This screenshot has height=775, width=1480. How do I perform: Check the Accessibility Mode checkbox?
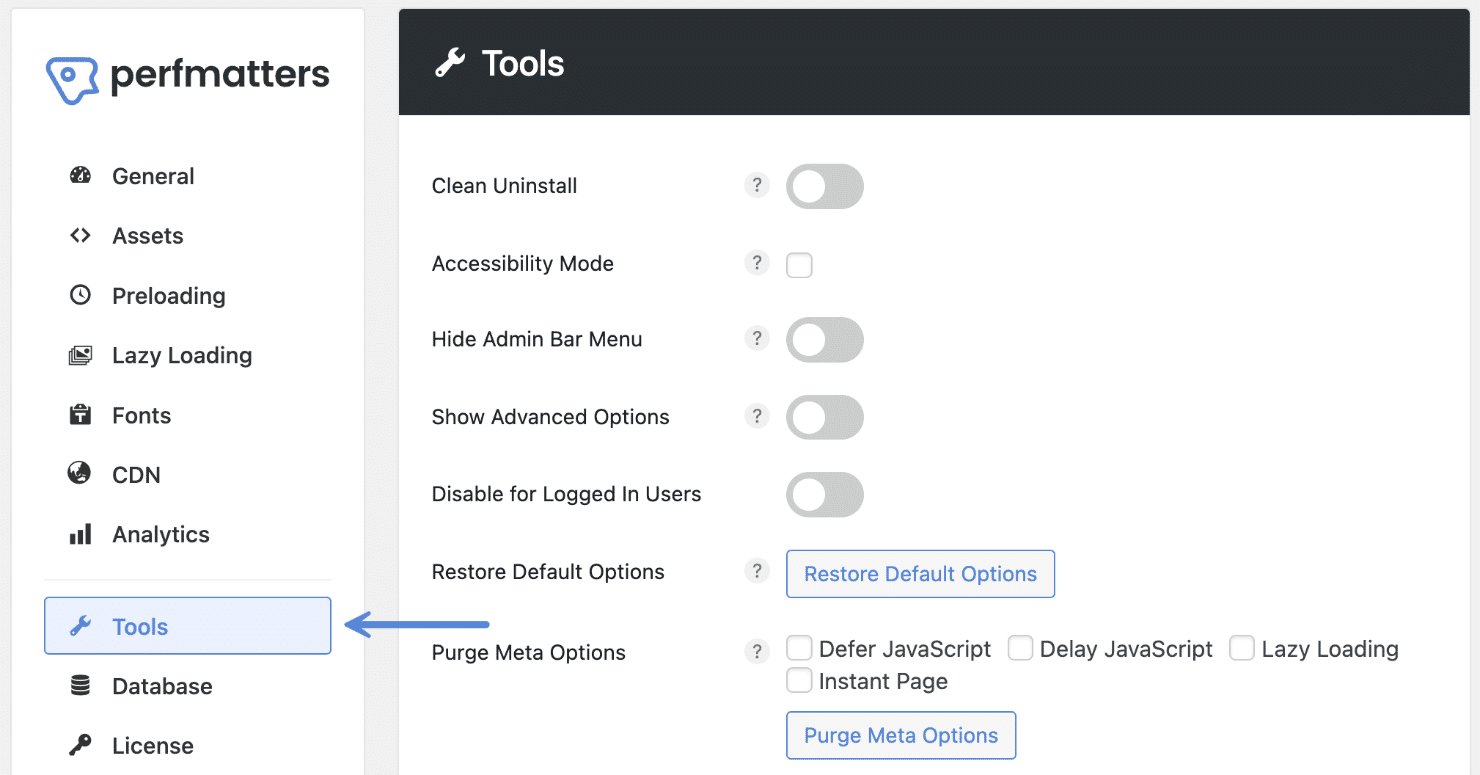[x=799, y=264]
